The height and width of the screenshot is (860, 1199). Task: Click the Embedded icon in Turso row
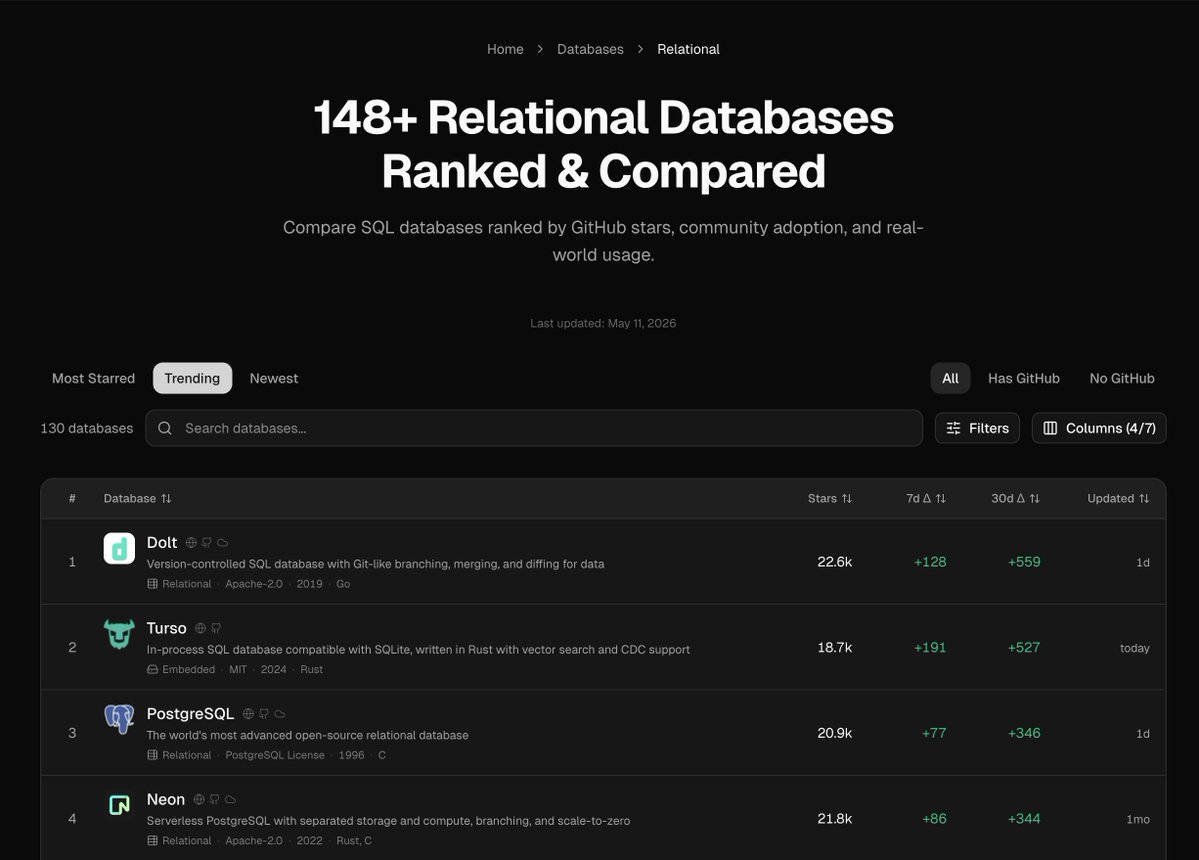[152, 670]
